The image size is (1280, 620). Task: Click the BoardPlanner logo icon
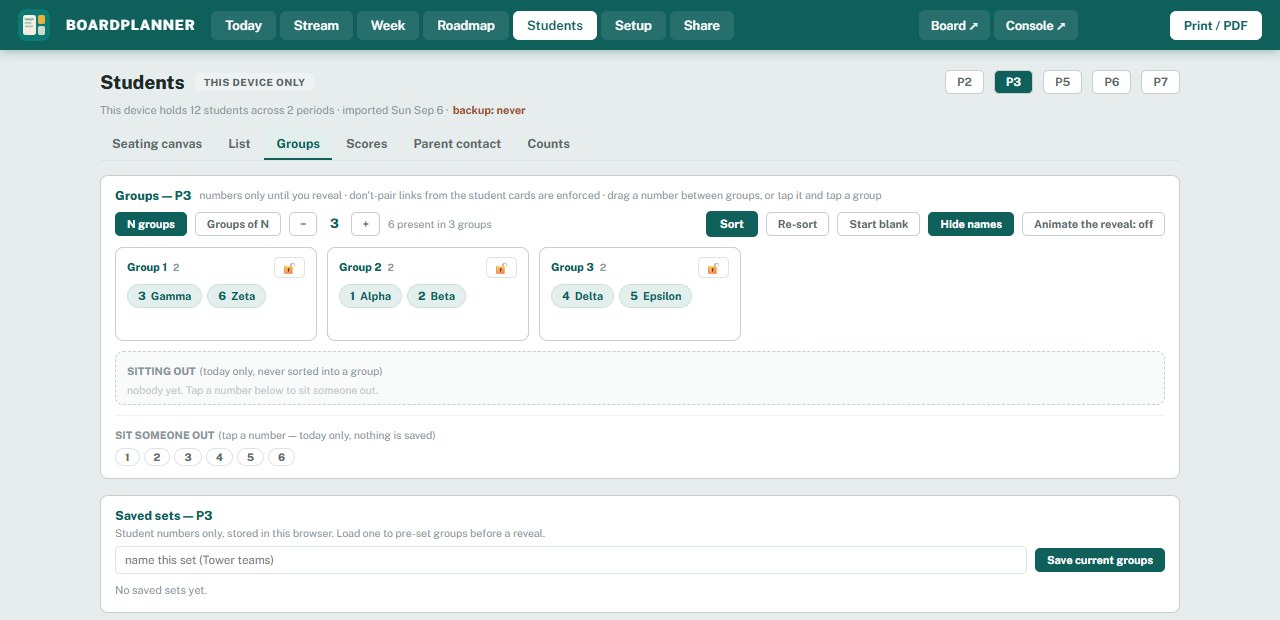(x=34, y=25)
